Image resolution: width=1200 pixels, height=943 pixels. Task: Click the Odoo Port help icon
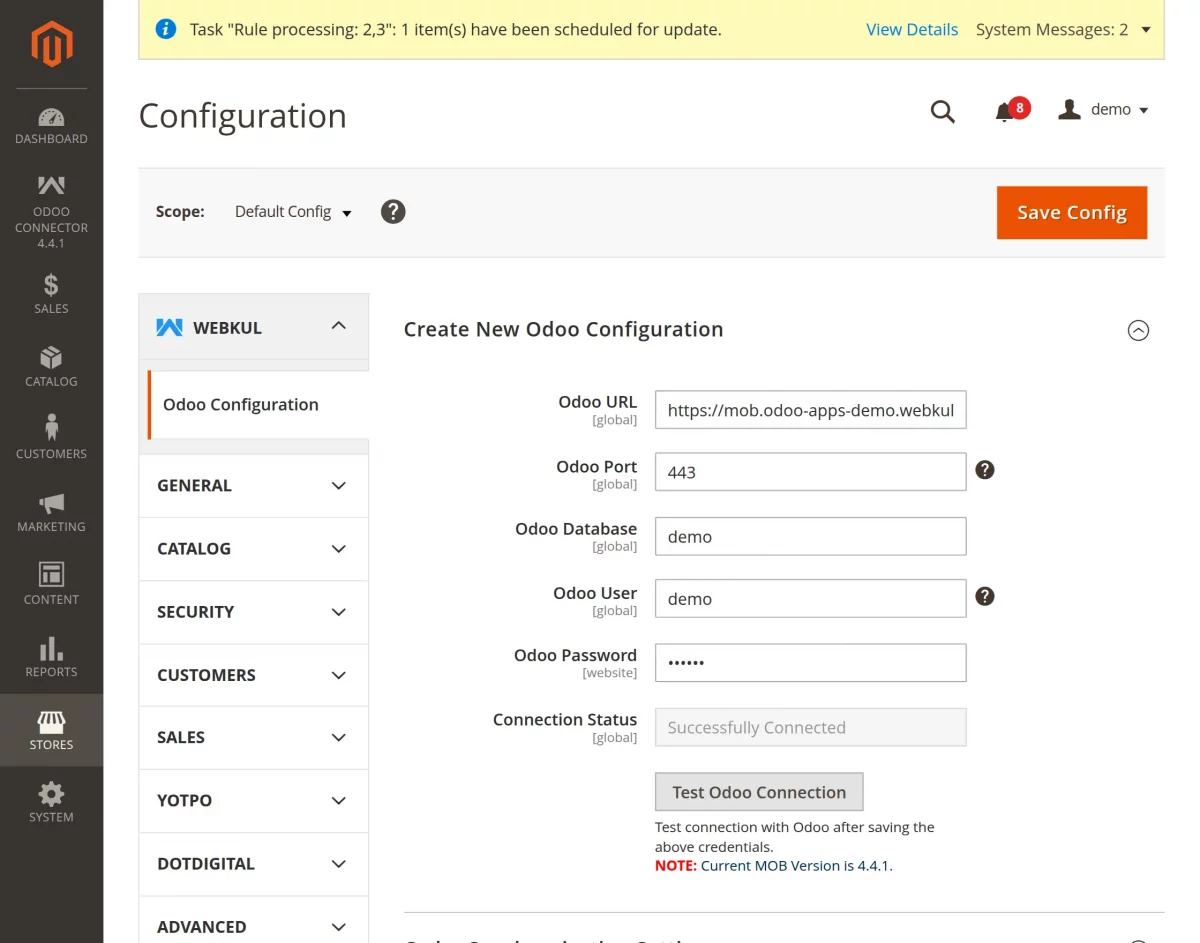click(x=985, y=470)
